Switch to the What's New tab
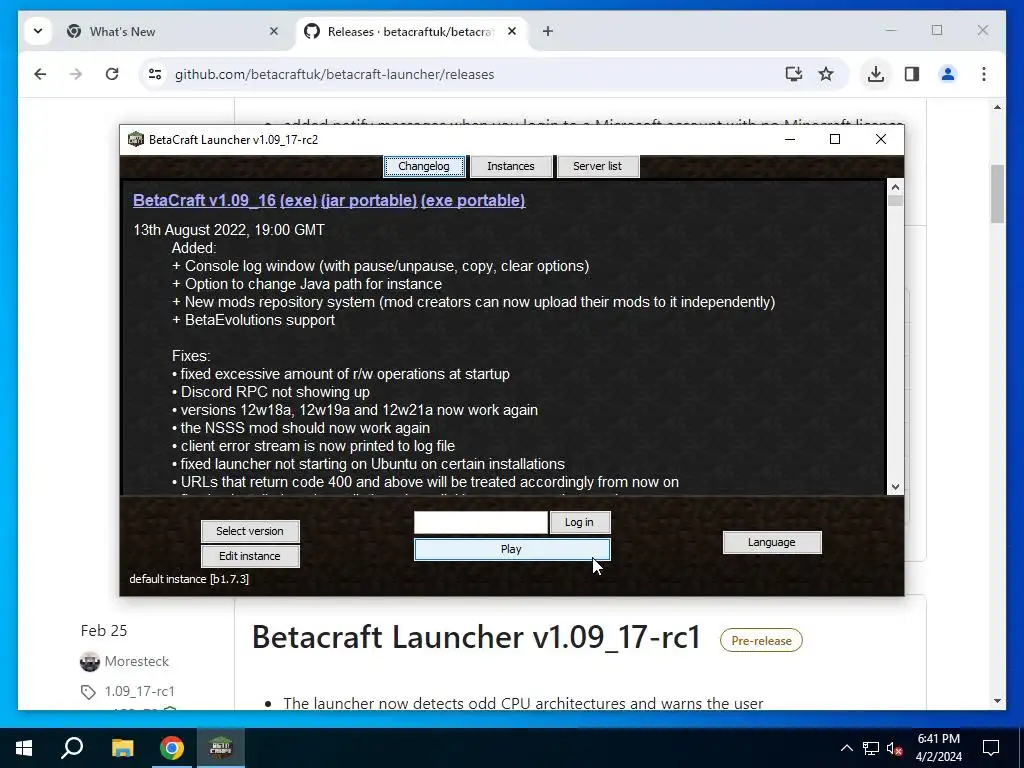 point(173,31)
